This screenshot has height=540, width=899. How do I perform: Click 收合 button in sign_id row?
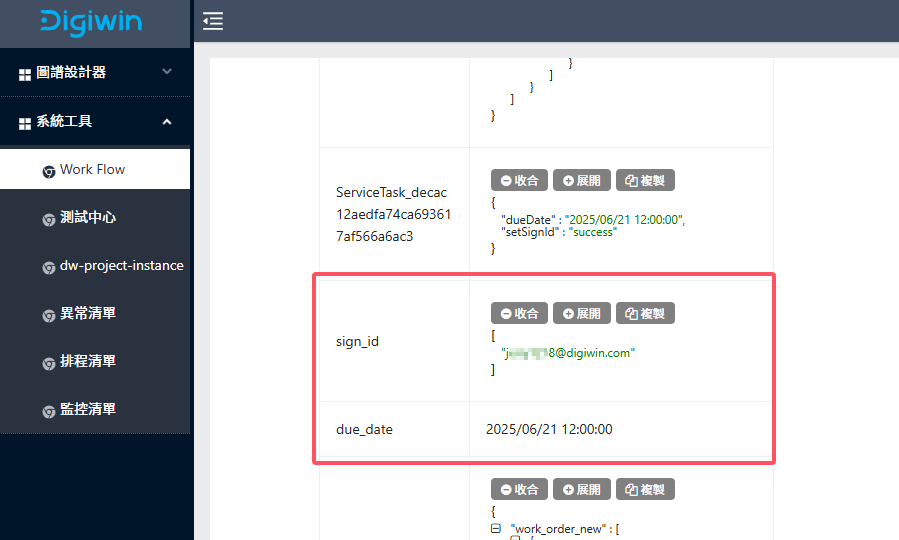(x=518, y=314)
